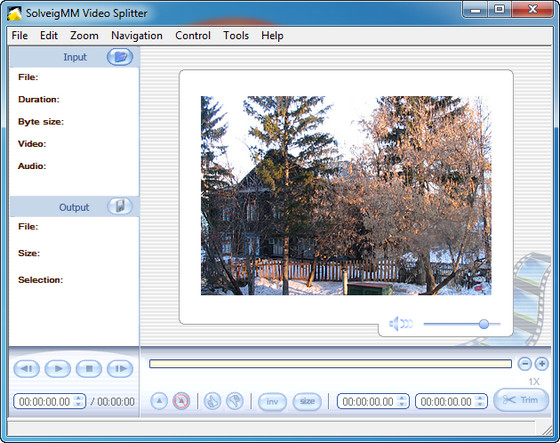Viewport: 560px width, 443px height.
Task: Zoom in timeline with plus icon
Action: (541, 364)
